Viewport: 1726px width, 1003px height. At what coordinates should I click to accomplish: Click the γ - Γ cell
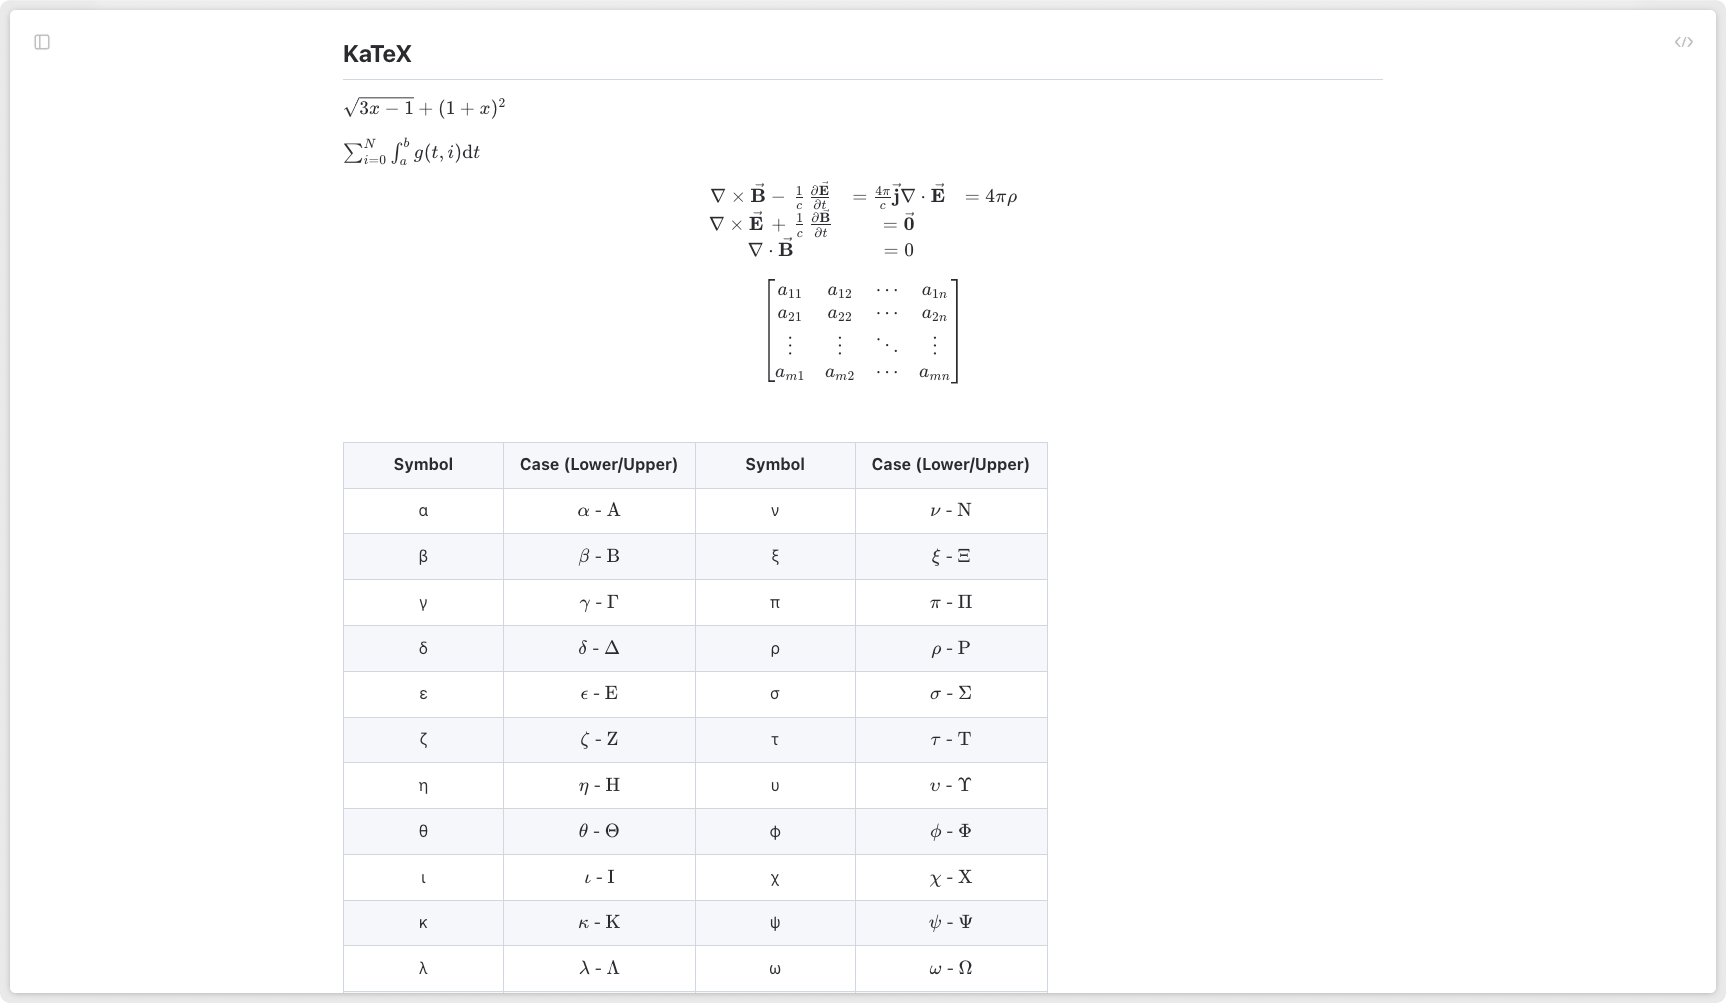tap(599, 603)
